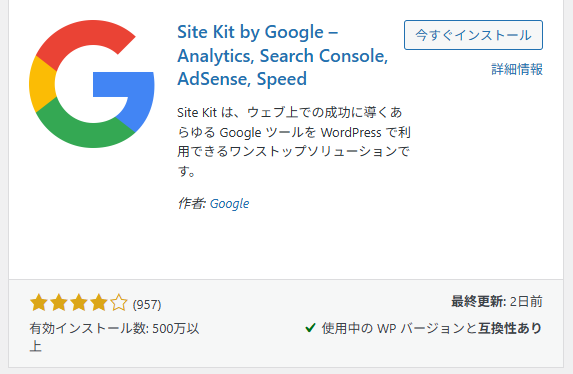573x374 pixels.
Task: Click the fourth gold rating star
Action: (x=99, y=303)
